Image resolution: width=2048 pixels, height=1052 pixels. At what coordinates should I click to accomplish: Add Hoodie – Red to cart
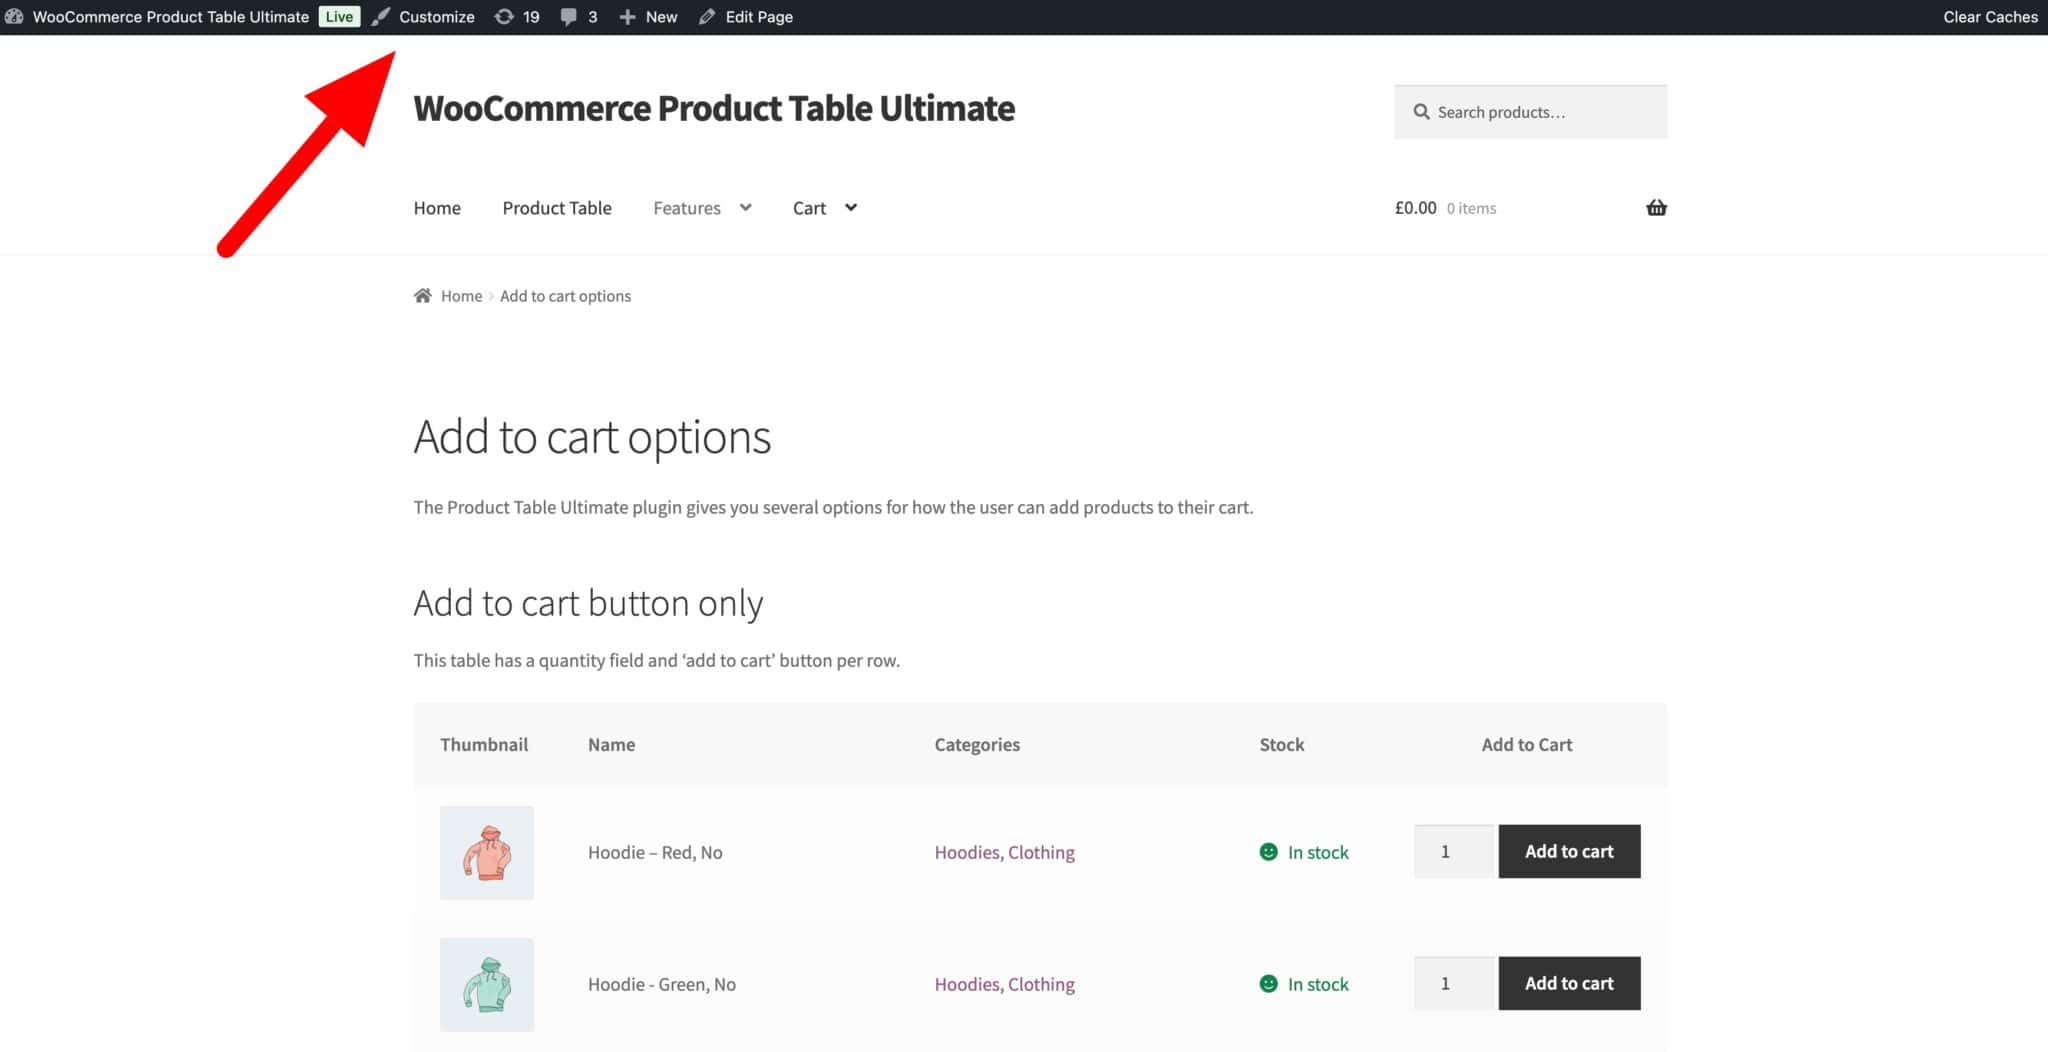coord(1569,852)
